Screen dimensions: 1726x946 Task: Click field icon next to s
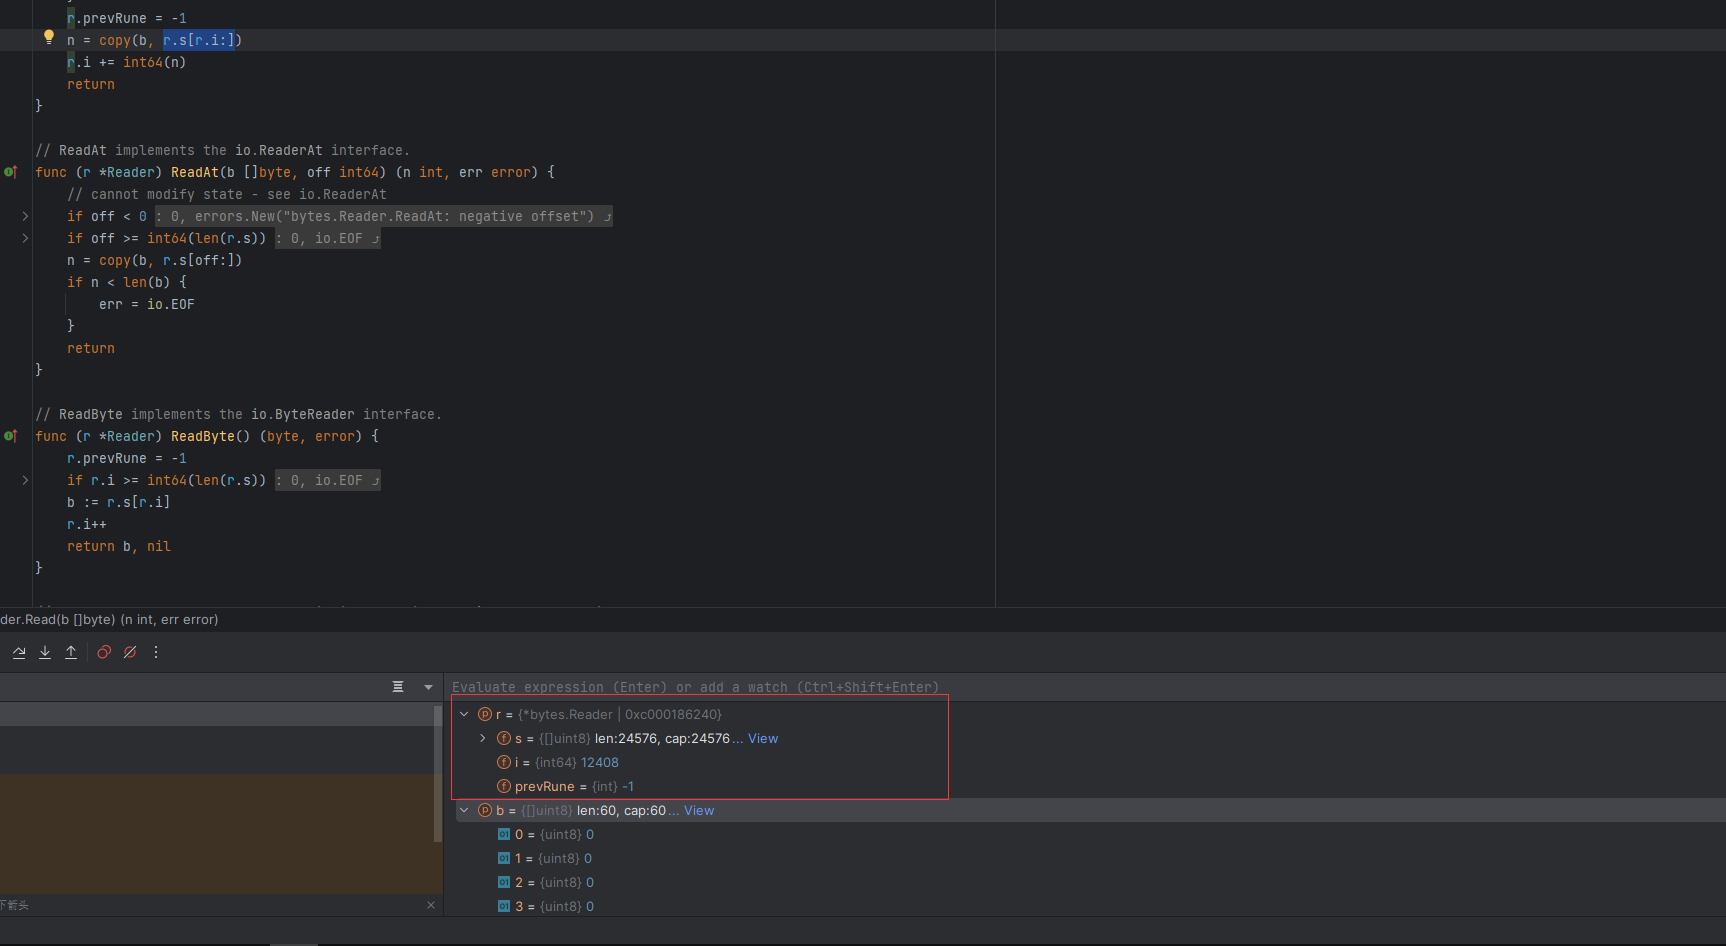click(504, 738)
